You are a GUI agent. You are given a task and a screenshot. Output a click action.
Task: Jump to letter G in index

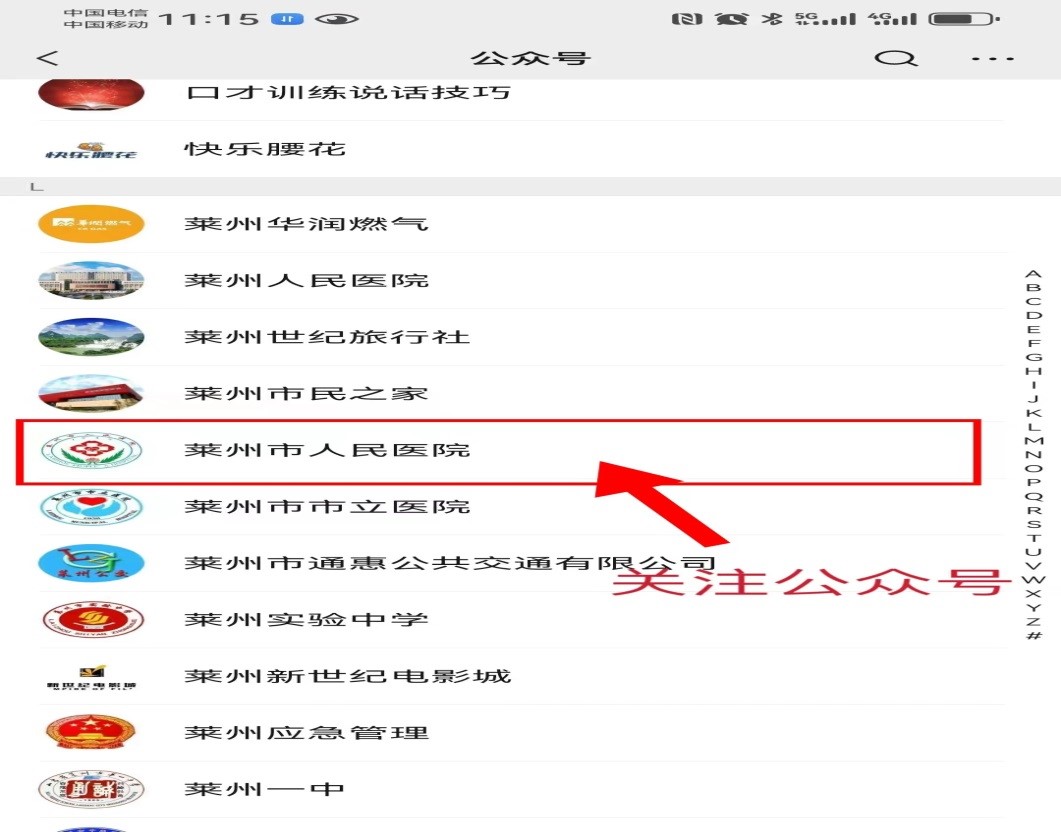tap(1033, 357)
